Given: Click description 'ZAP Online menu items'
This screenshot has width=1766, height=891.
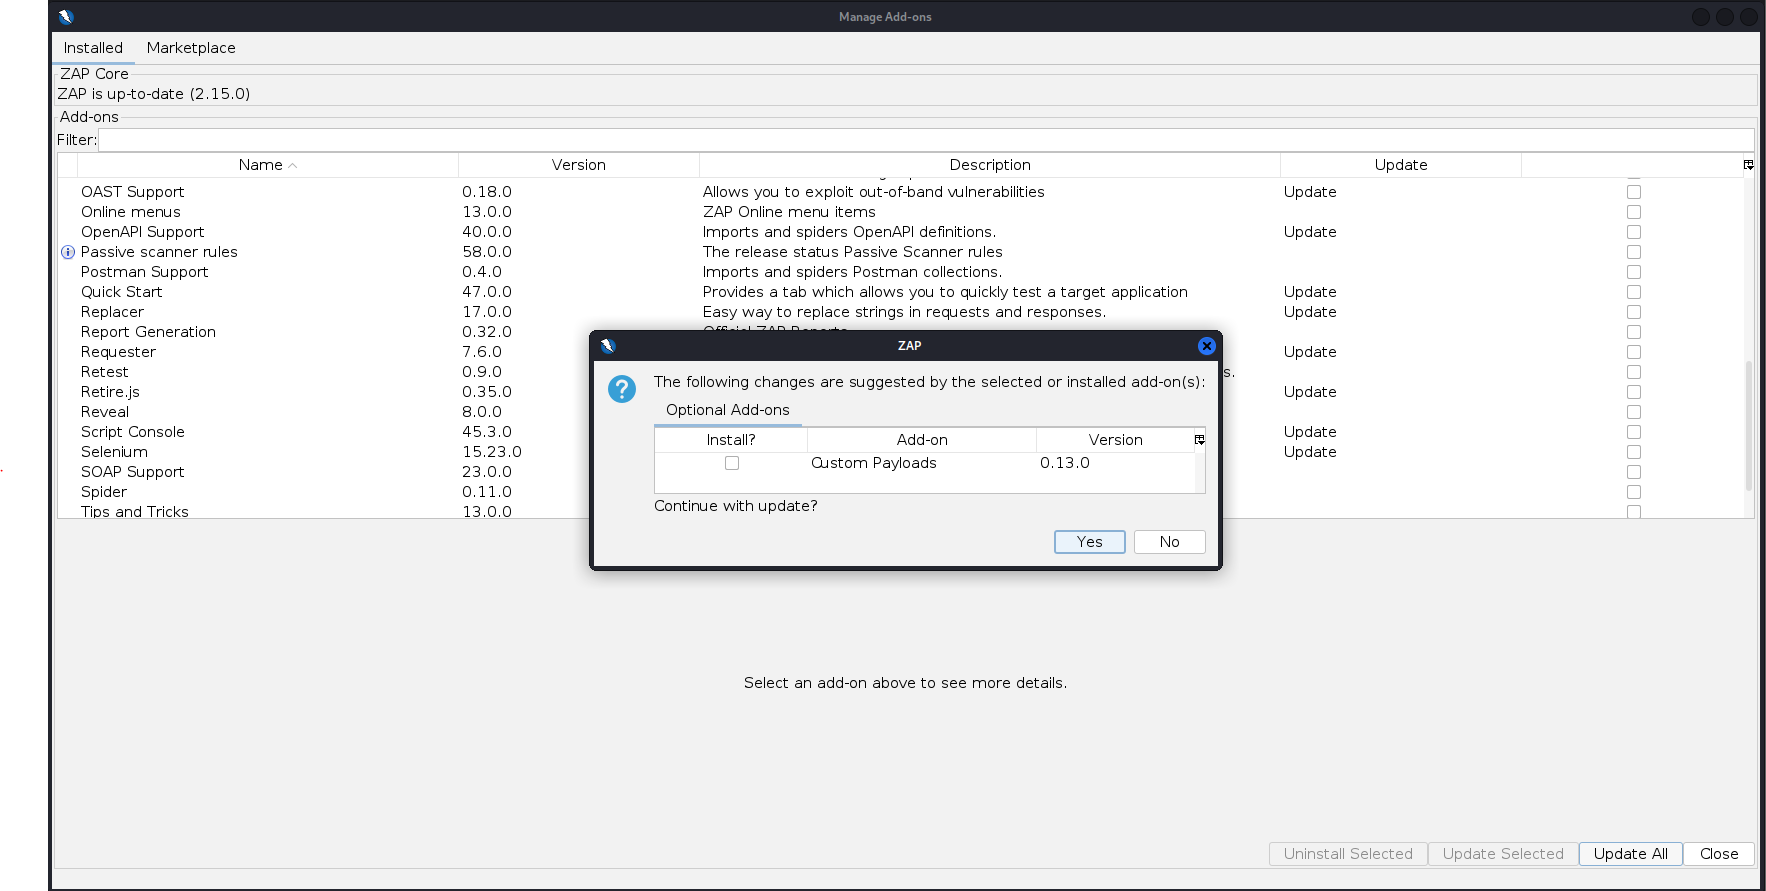Looking at the screenshot, I should [789, 212].
